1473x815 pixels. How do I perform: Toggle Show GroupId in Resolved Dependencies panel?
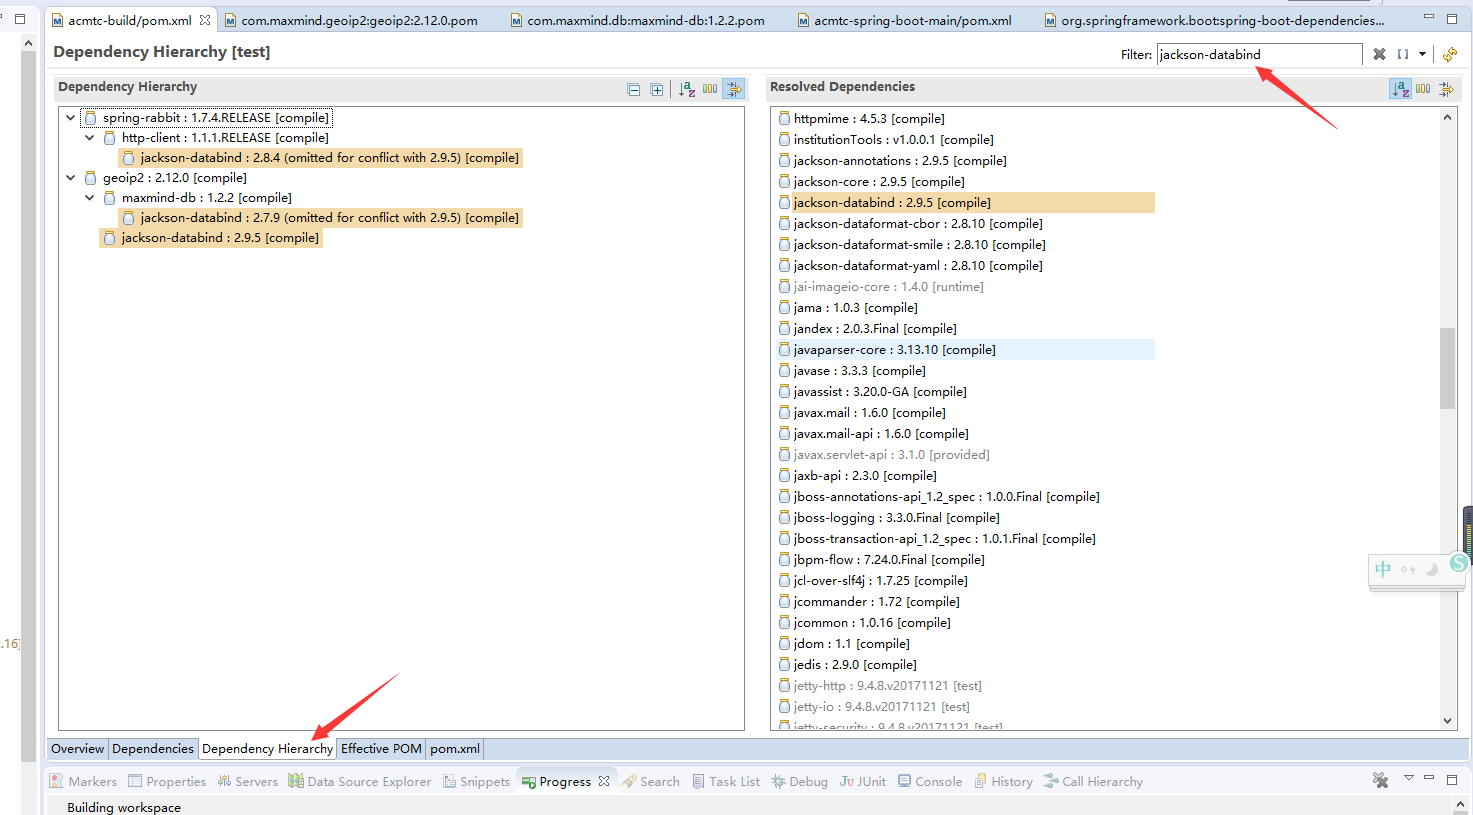point(1423,89)
